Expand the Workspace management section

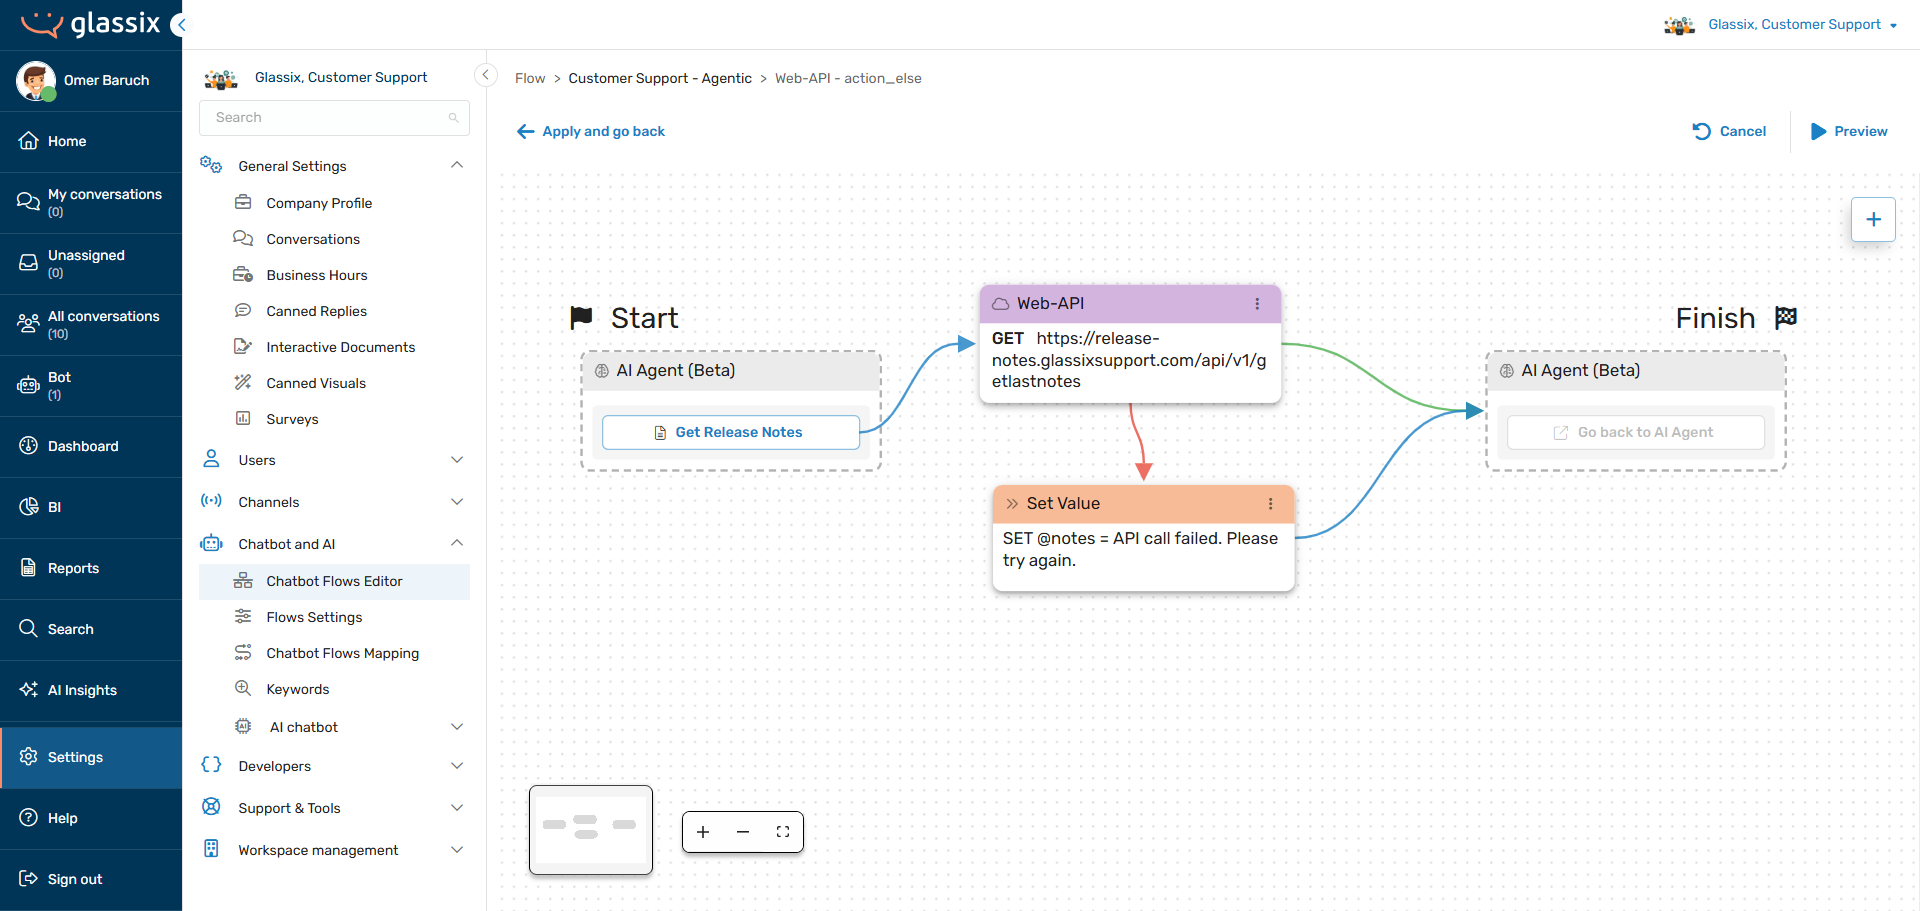(457, 850)
